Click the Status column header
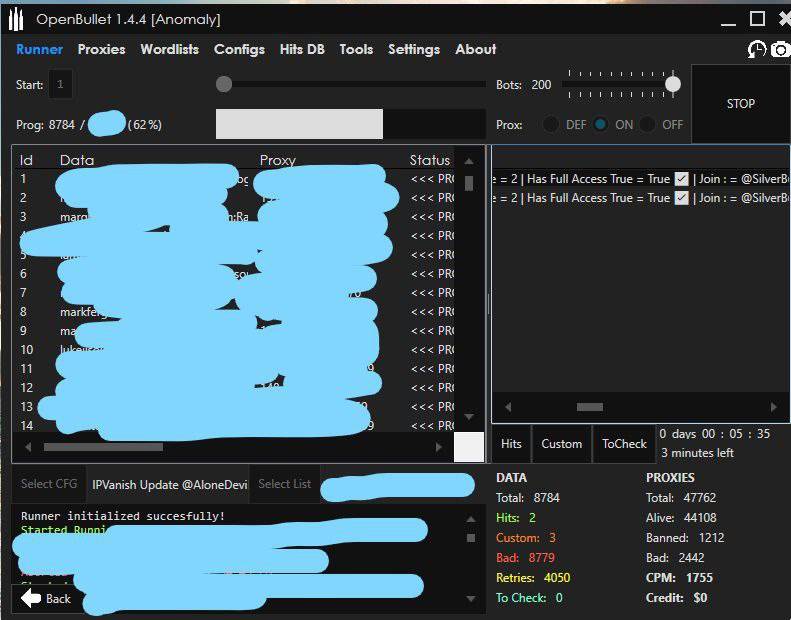791x620 pixels. coord(429,160)
